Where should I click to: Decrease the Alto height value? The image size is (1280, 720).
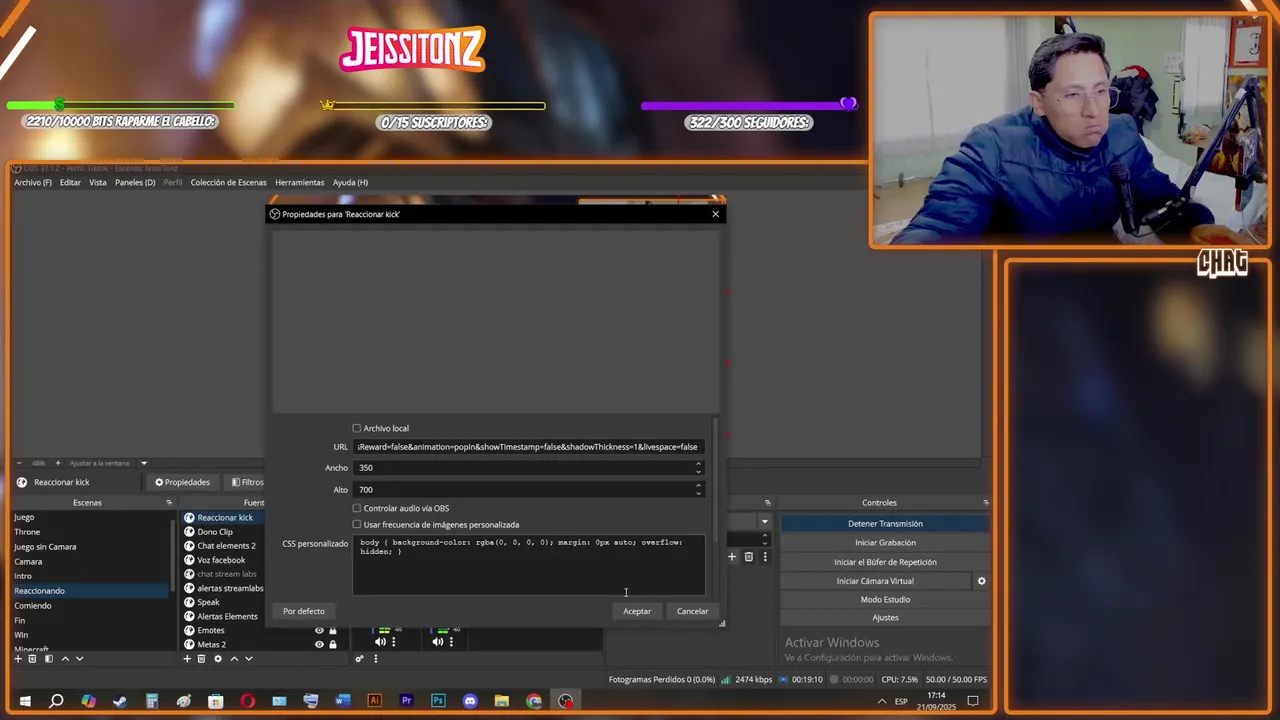coord(698,492)
